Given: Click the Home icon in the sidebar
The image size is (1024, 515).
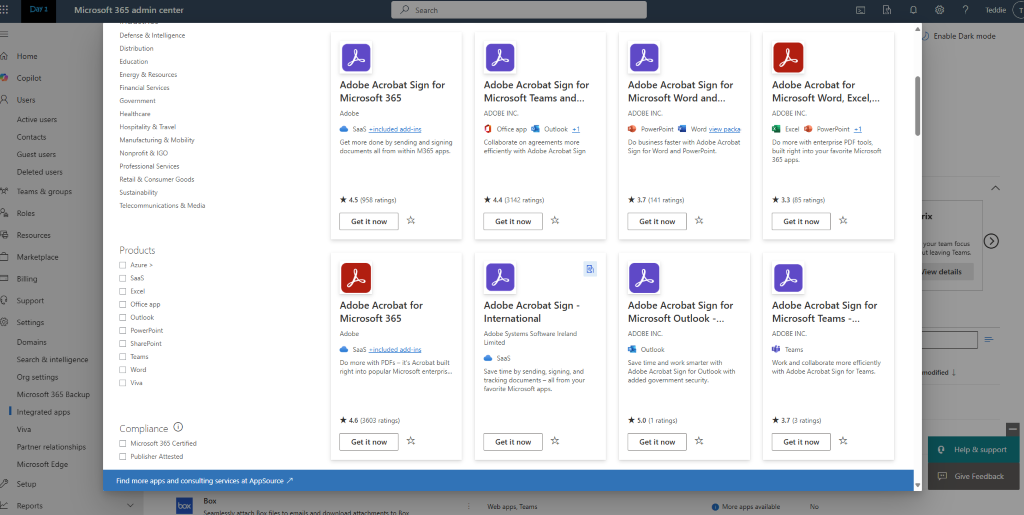Looking at the screenshot, I should point(4,56).
